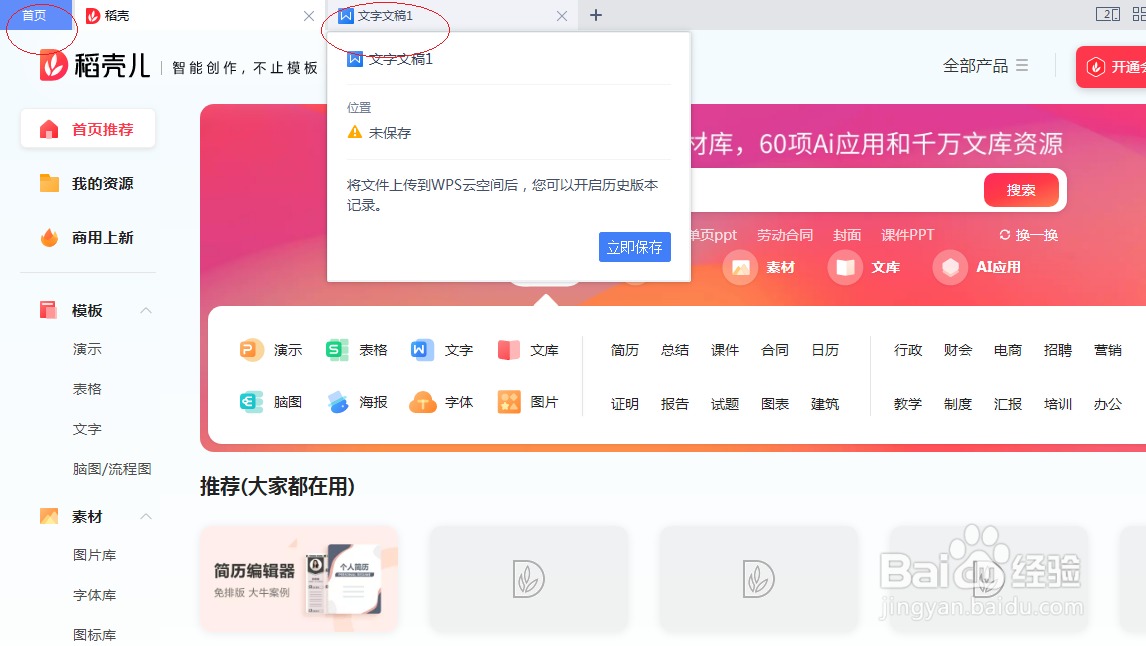The height and width of the screenshot is (646, 1146).
Task: Click the grid view icon at top right
Action: [x=1140, y=15]
